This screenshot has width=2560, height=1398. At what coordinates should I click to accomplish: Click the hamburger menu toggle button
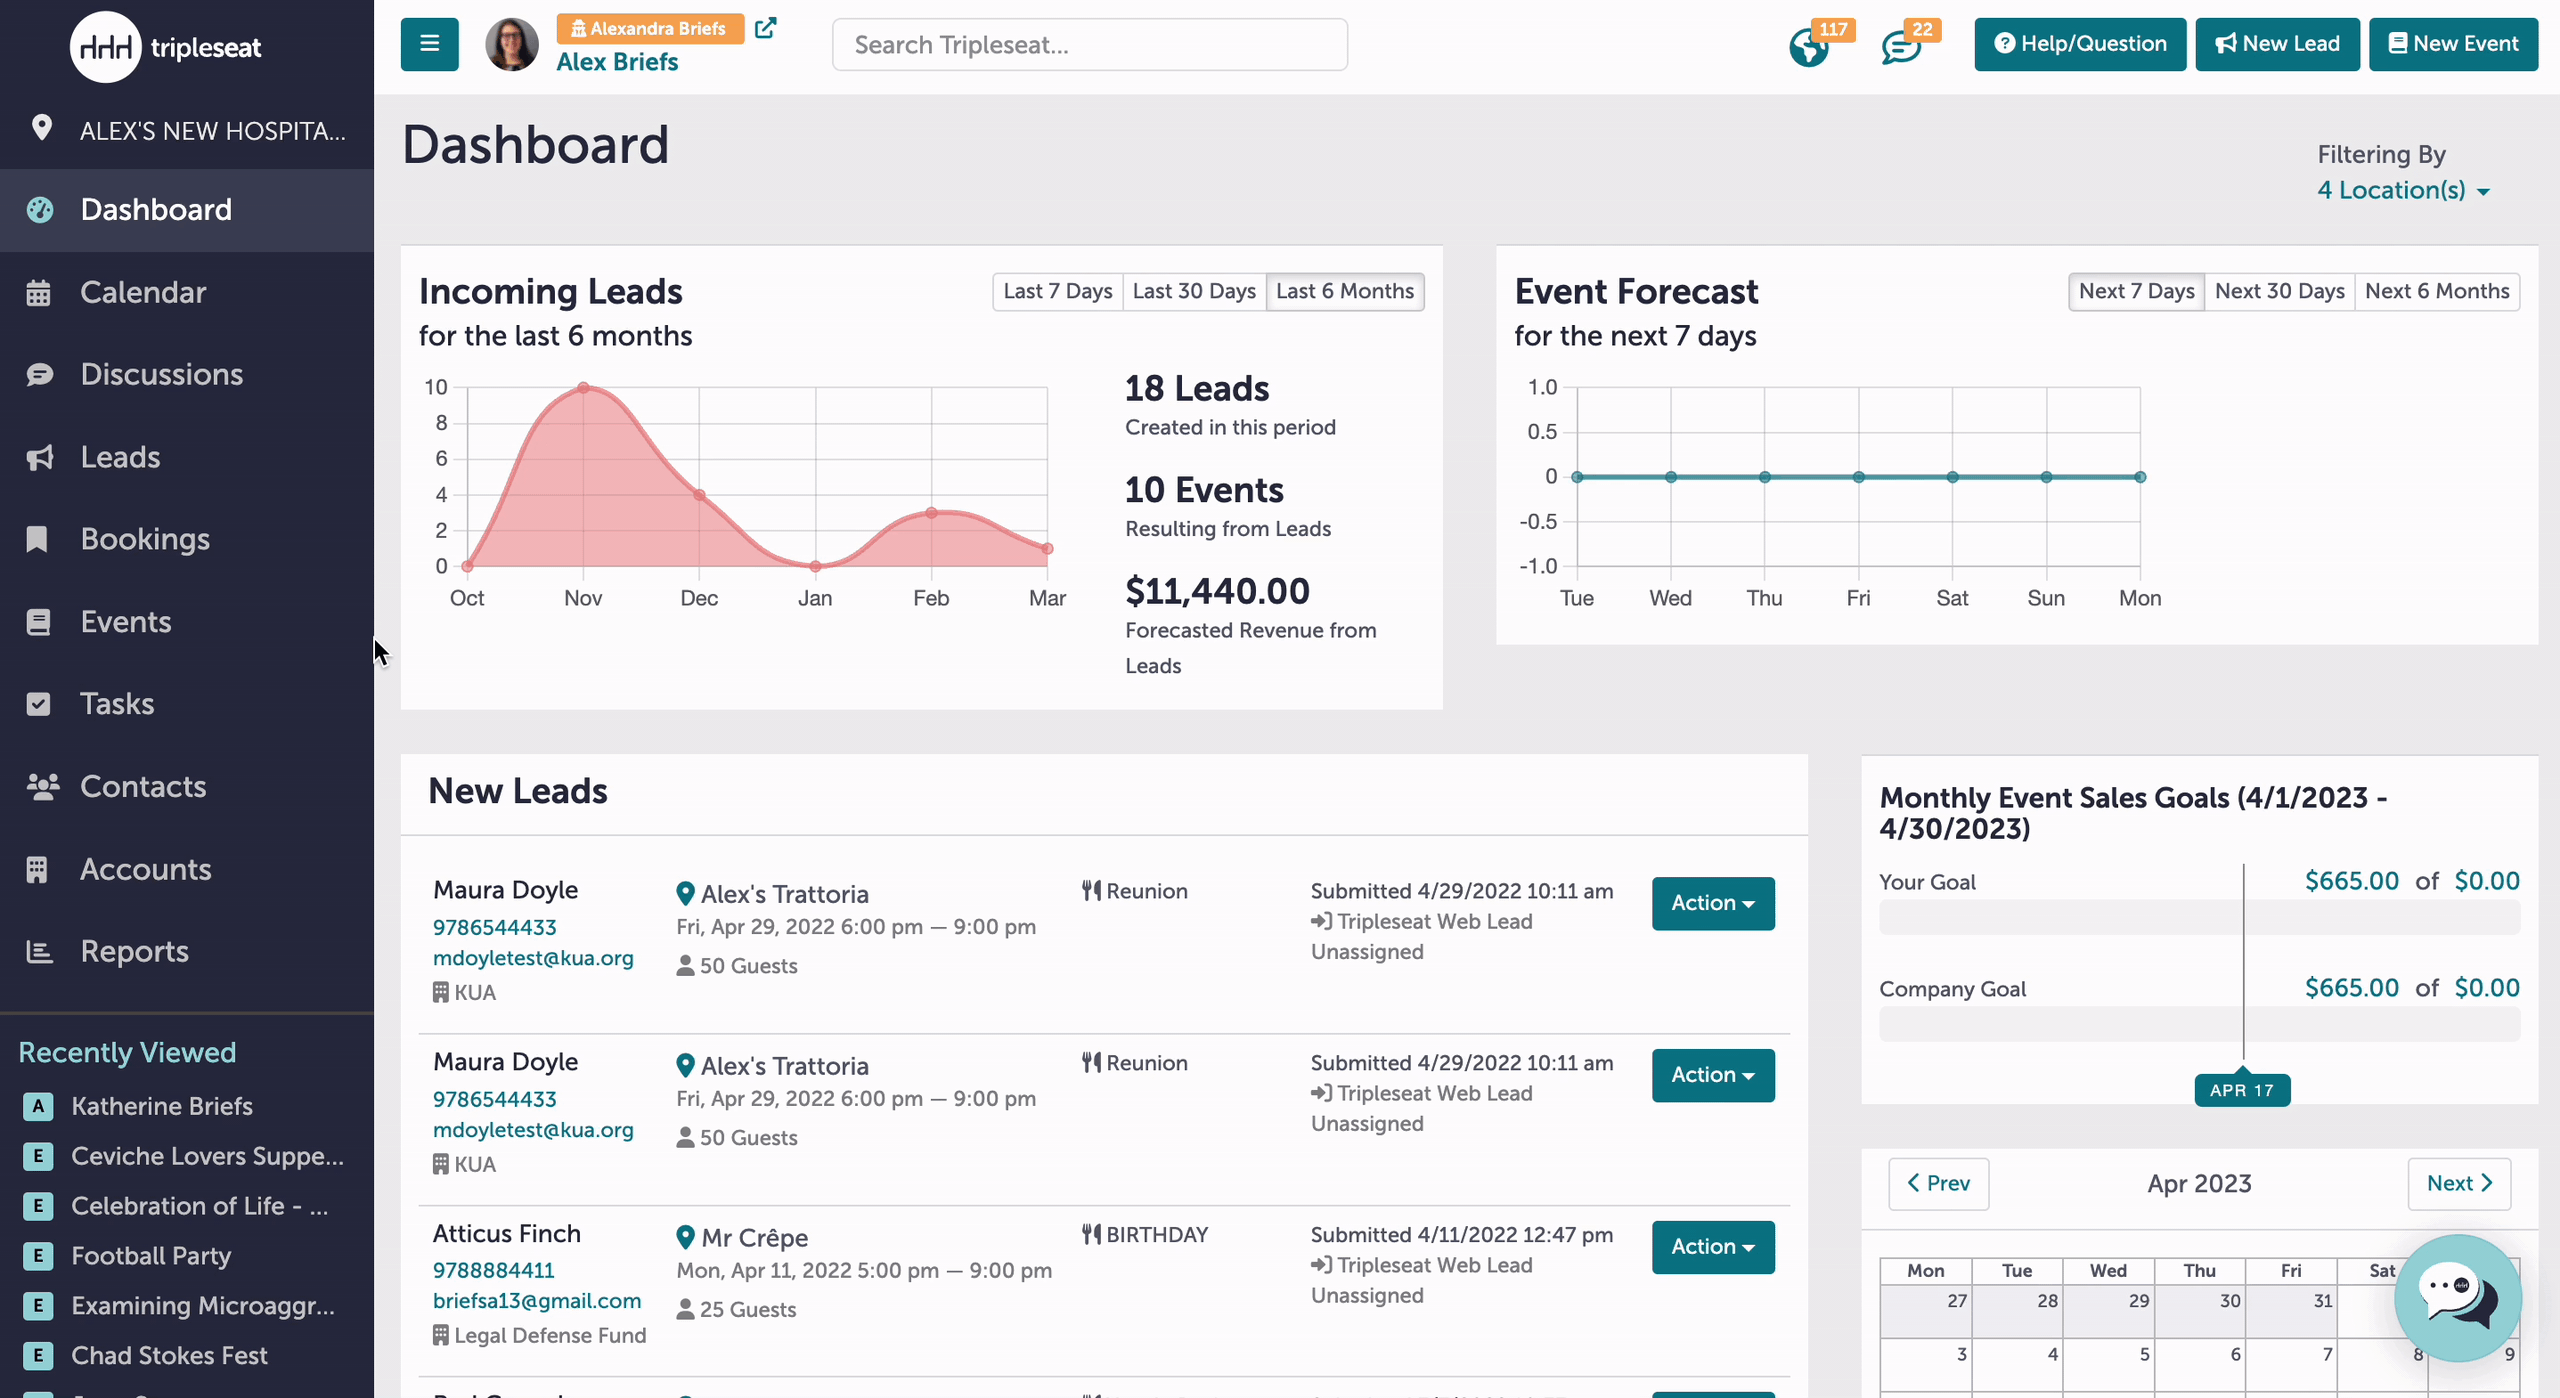tap(429, 44)
